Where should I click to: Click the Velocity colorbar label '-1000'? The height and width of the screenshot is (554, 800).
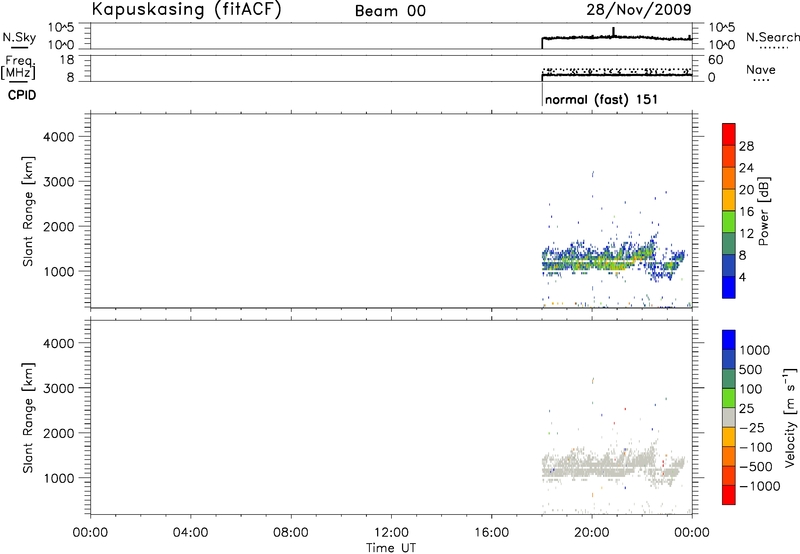pos(760,486)
